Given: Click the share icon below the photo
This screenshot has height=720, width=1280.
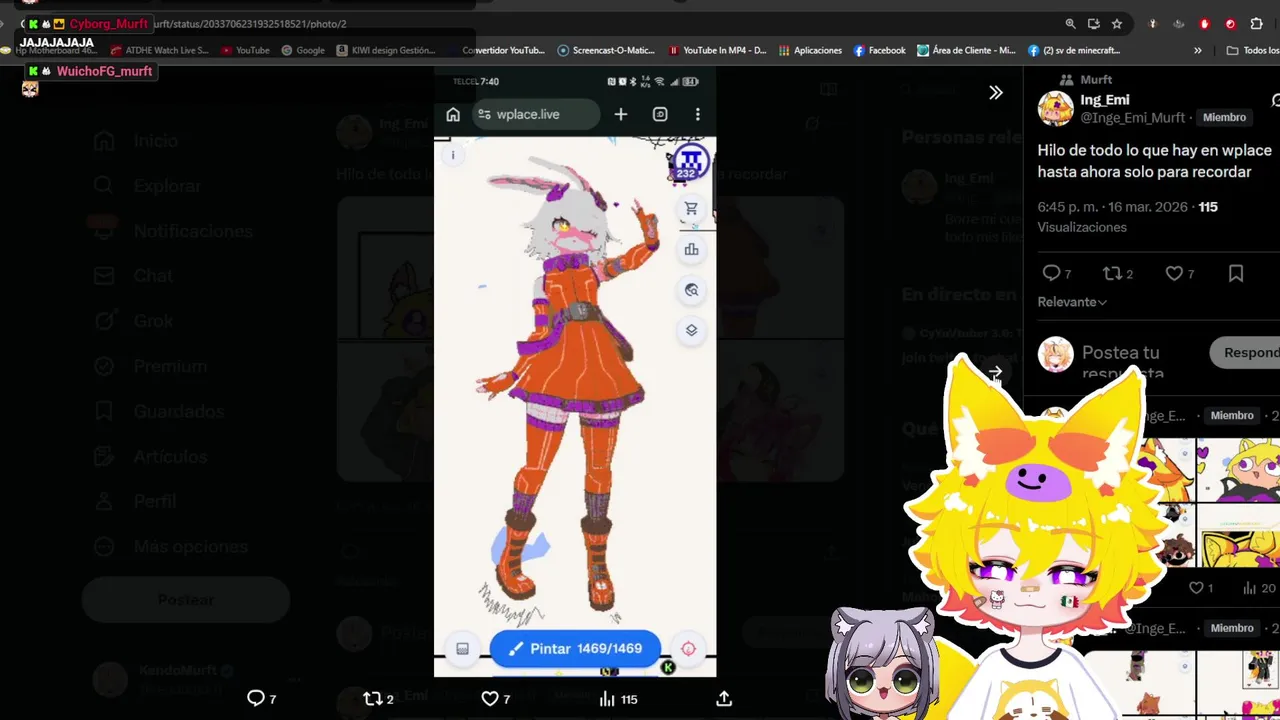Looking at the screenshot, I should click(724, 699).
